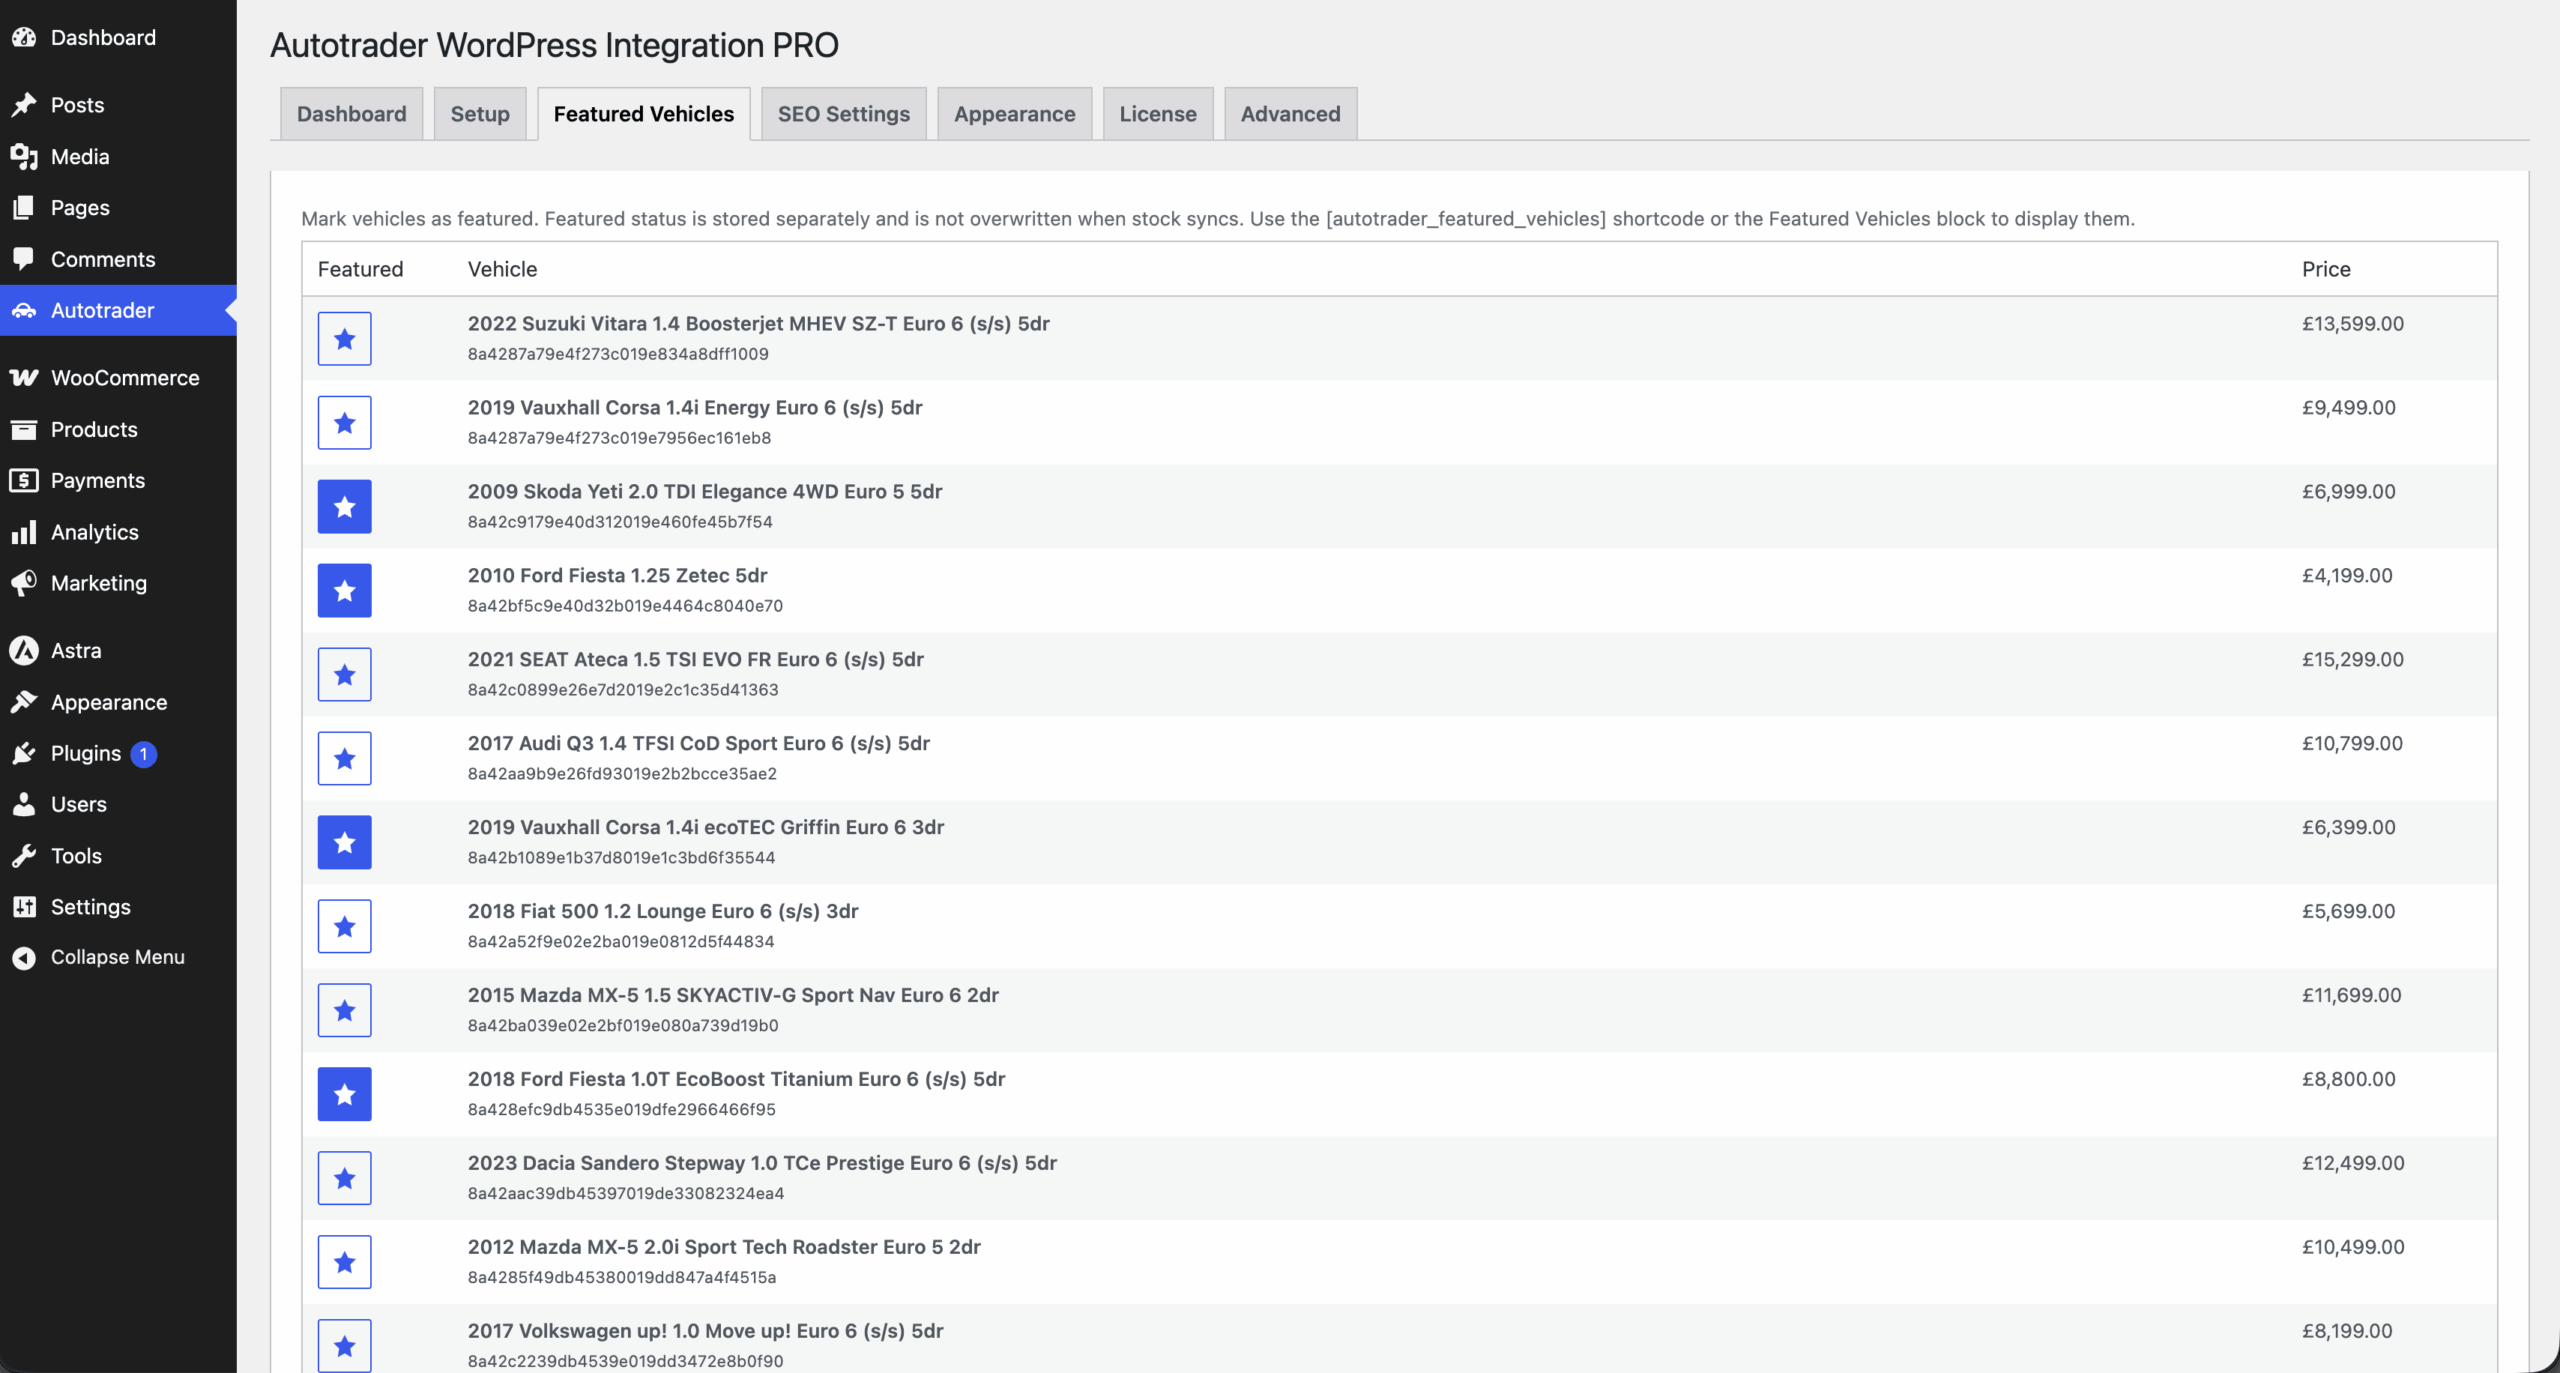Click the £8,800.00 price
This screenshot has height=1373, width=2560.
2349,1080
